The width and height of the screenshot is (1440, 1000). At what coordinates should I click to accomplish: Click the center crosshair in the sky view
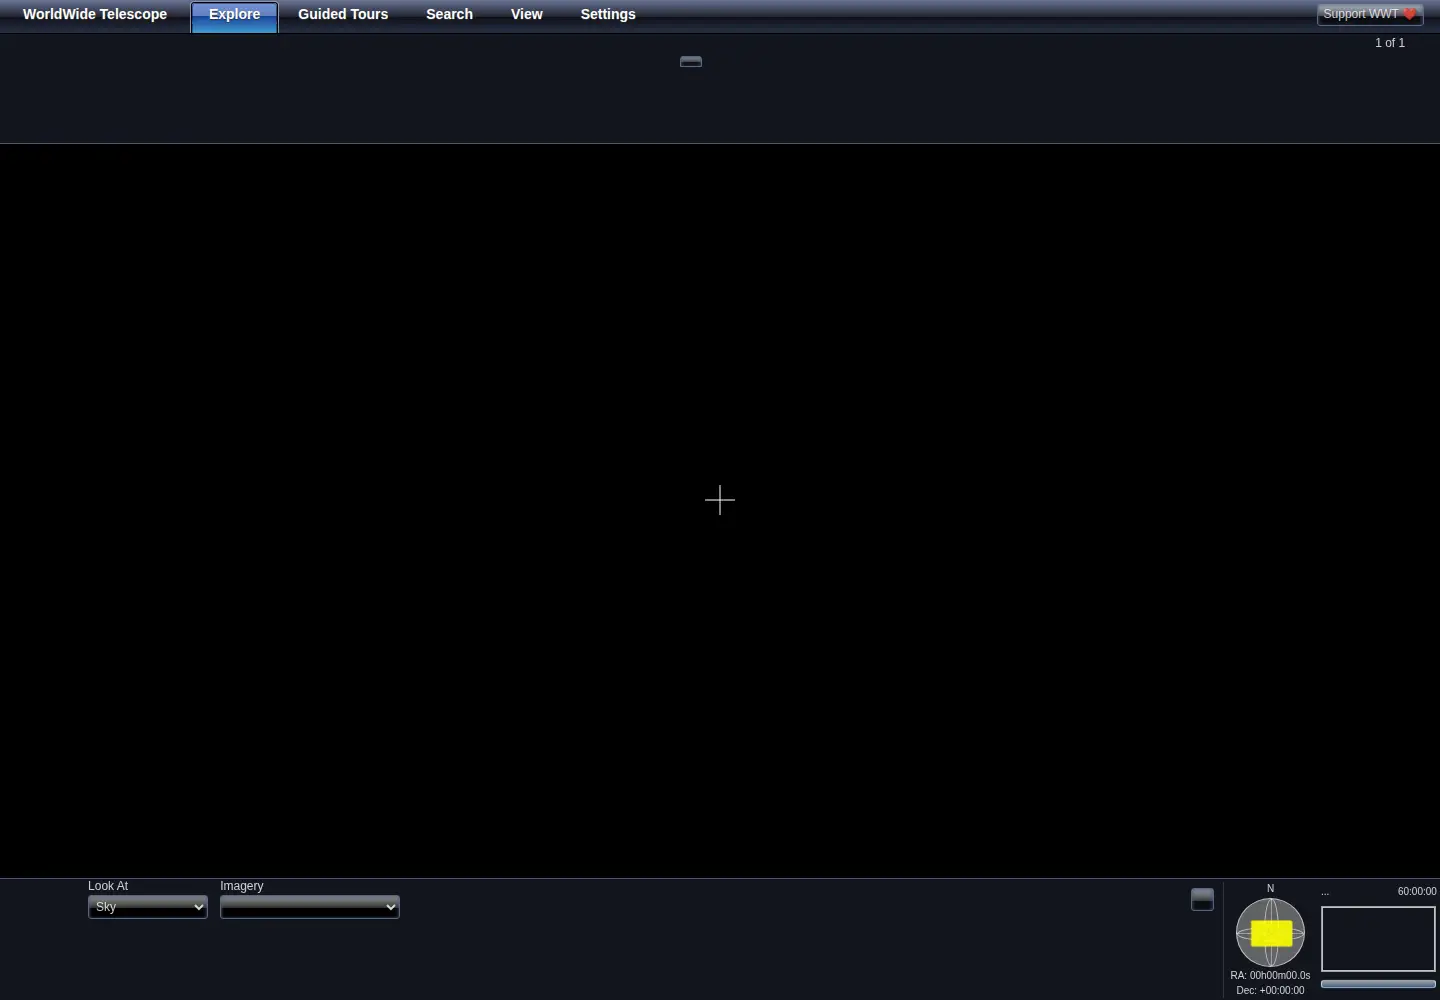[720, 500]
